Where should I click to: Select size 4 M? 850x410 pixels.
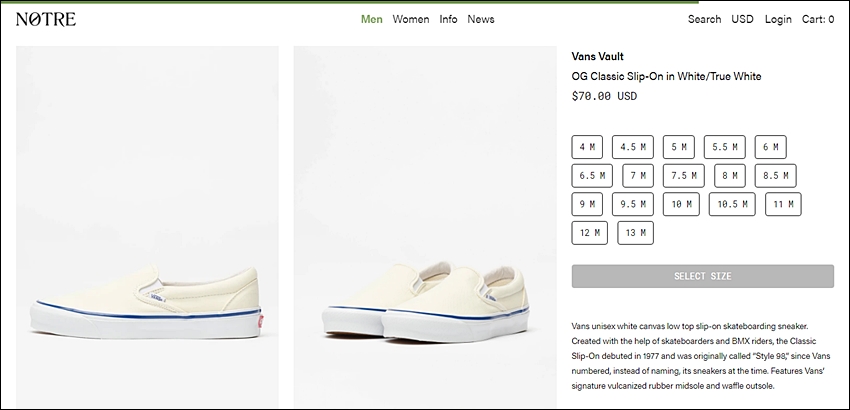tap(587, 147)
